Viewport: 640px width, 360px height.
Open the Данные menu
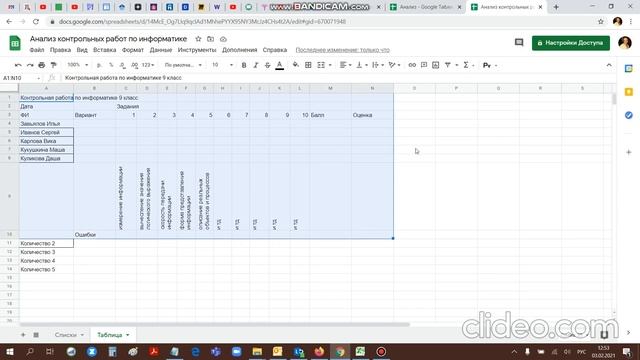click(161, 50)
